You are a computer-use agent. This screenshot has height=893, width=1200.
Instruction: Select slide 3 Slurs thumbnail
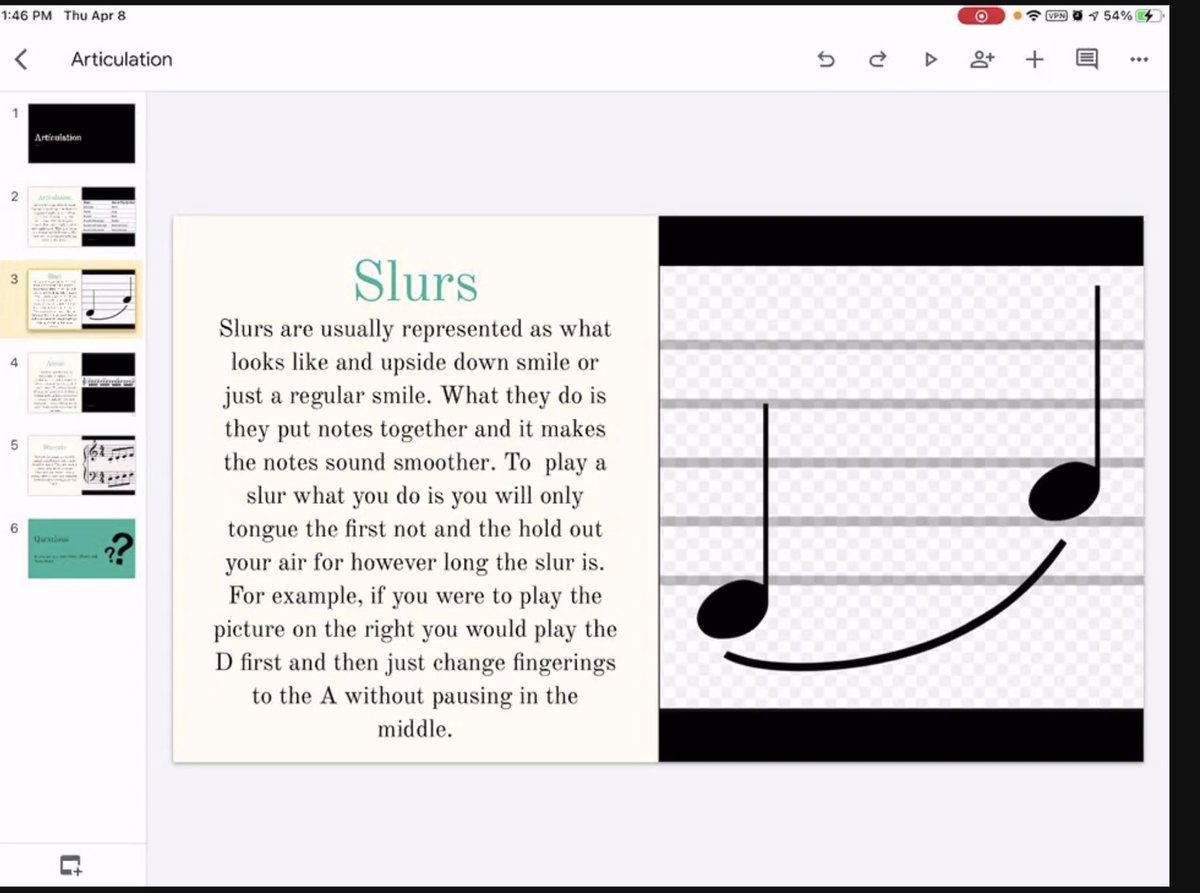tap(81, 299)
